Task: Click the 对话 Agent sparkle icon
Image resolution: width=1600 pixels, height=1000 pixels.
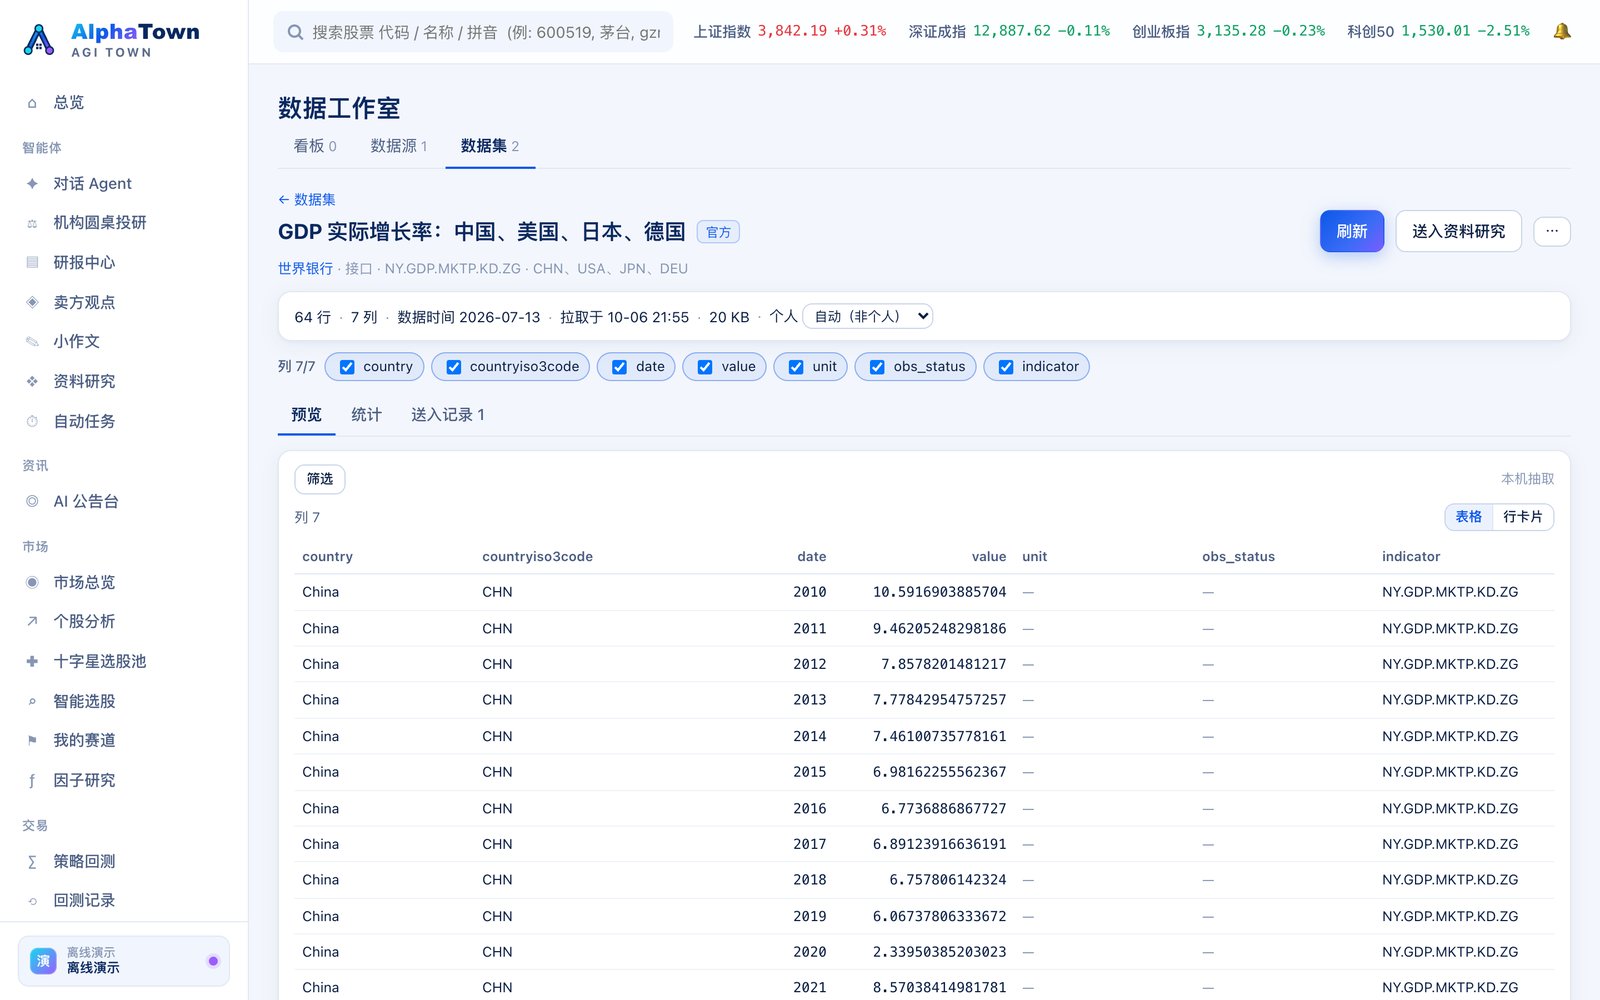Action: click(x=32, y=184)
